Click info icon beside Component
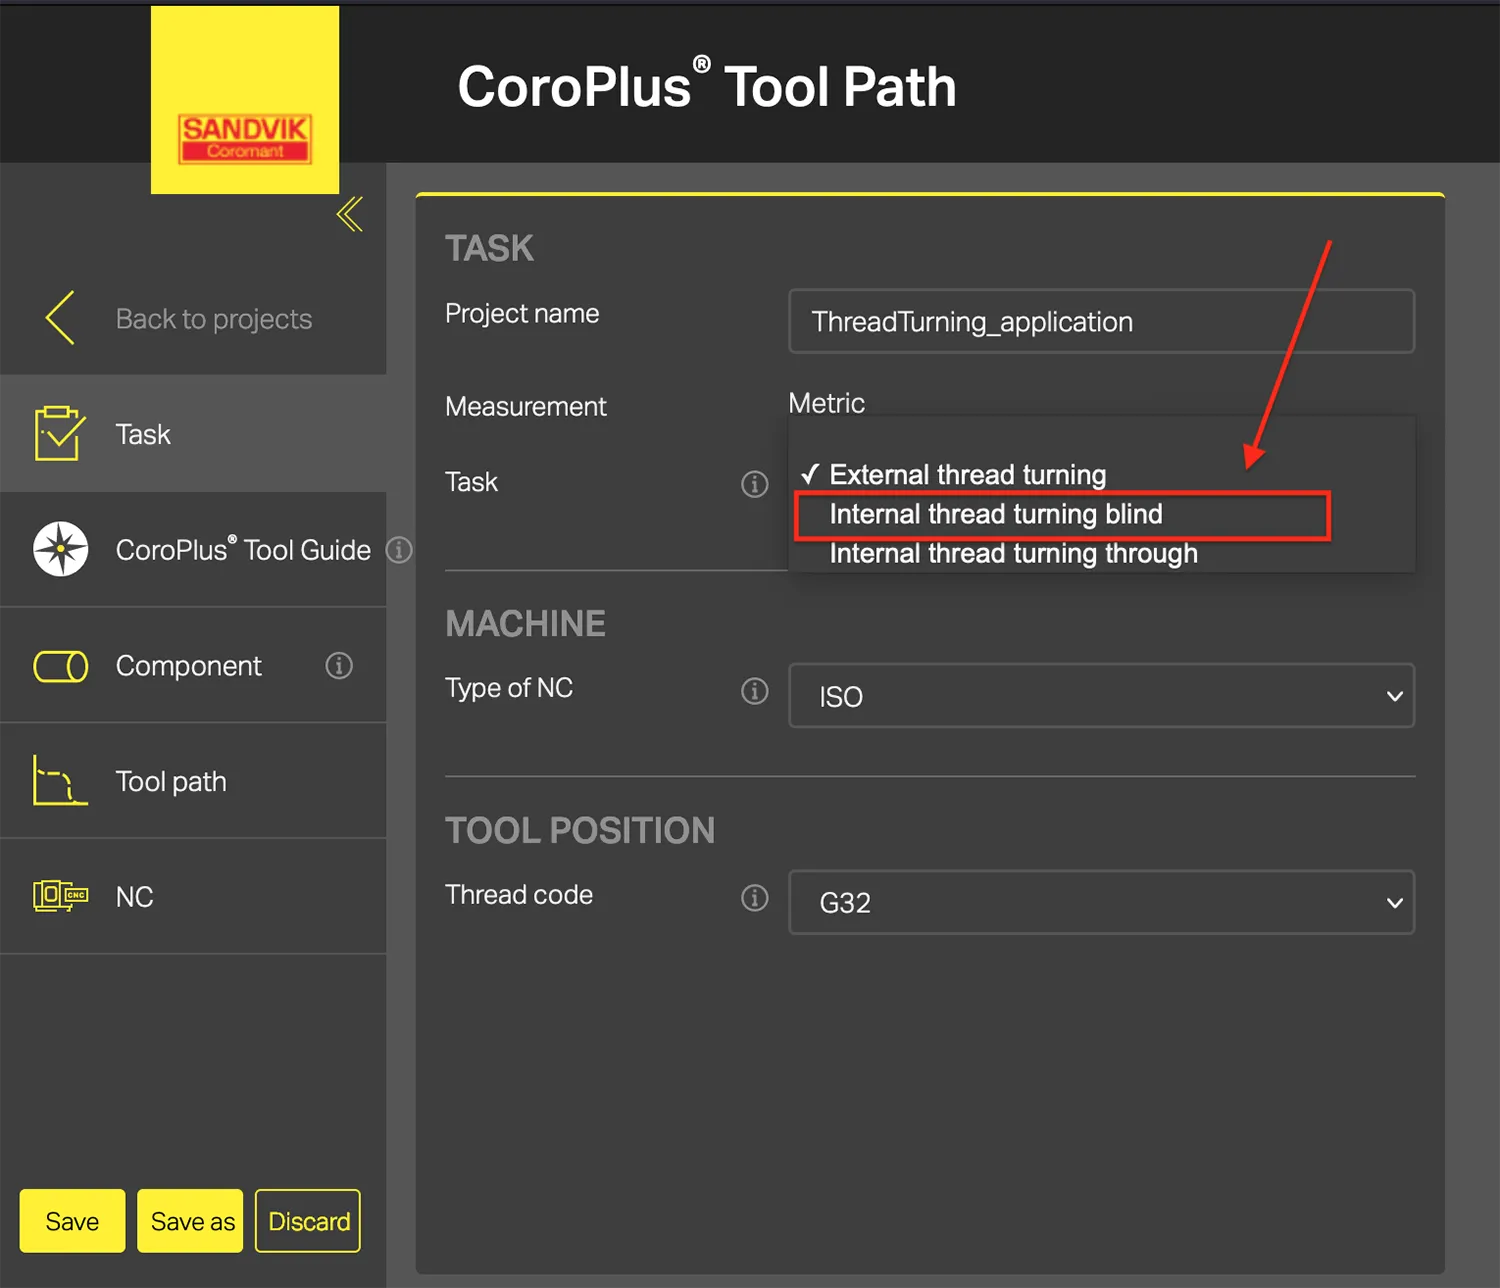 [339, 666]
